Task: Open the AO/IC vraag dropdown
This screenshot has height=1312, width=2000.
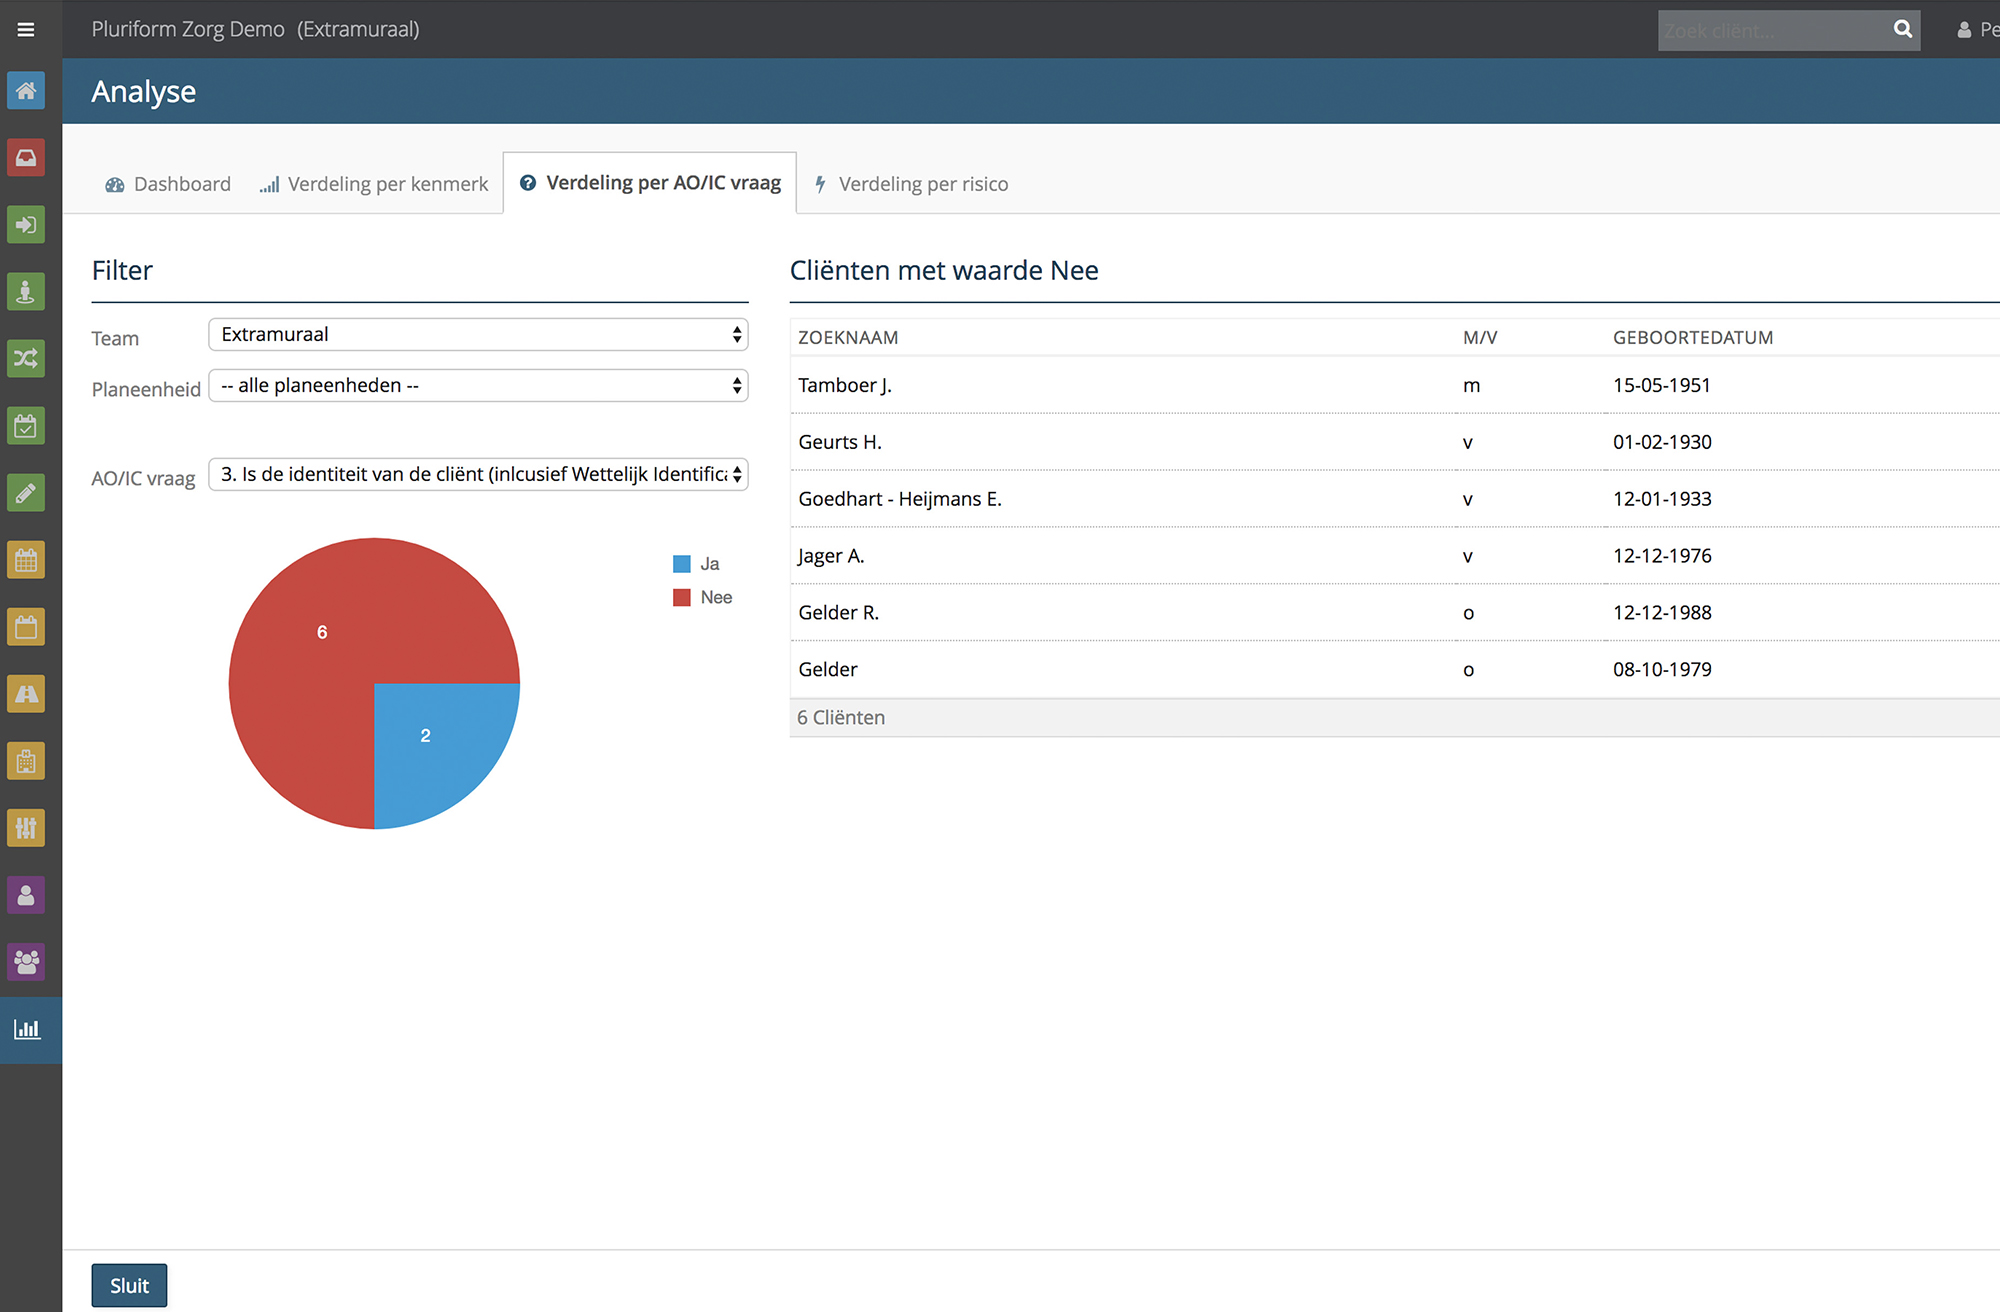Action: click(478, 475)
